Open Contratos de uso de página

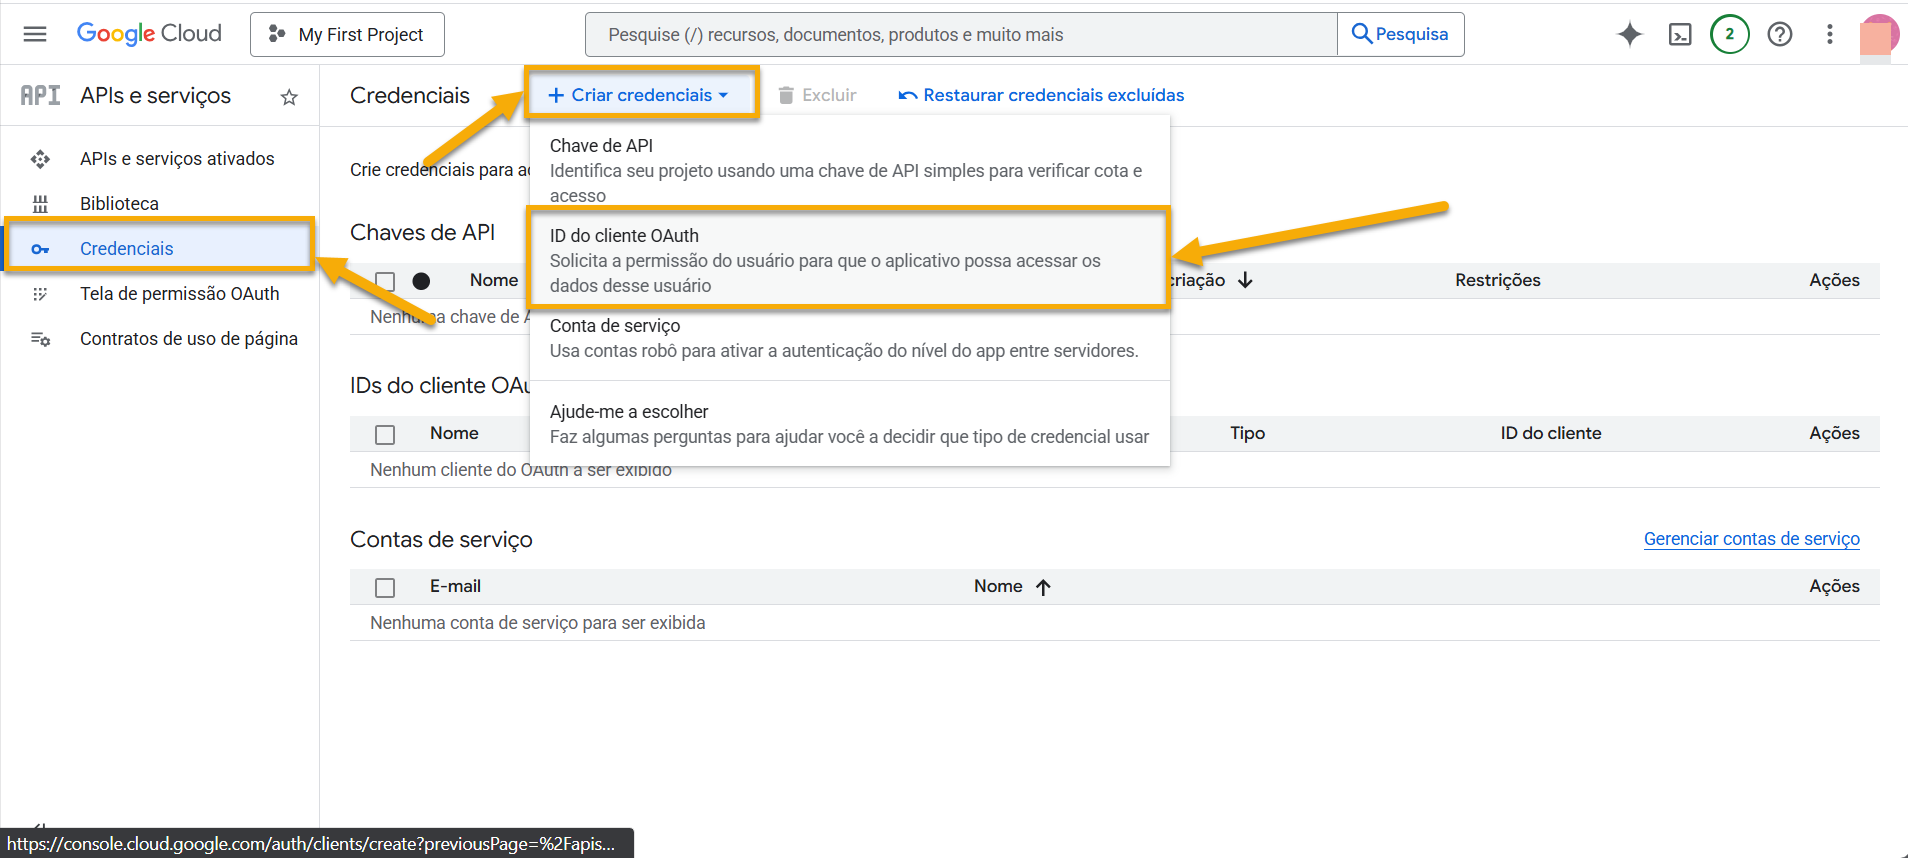pos(189,339)
